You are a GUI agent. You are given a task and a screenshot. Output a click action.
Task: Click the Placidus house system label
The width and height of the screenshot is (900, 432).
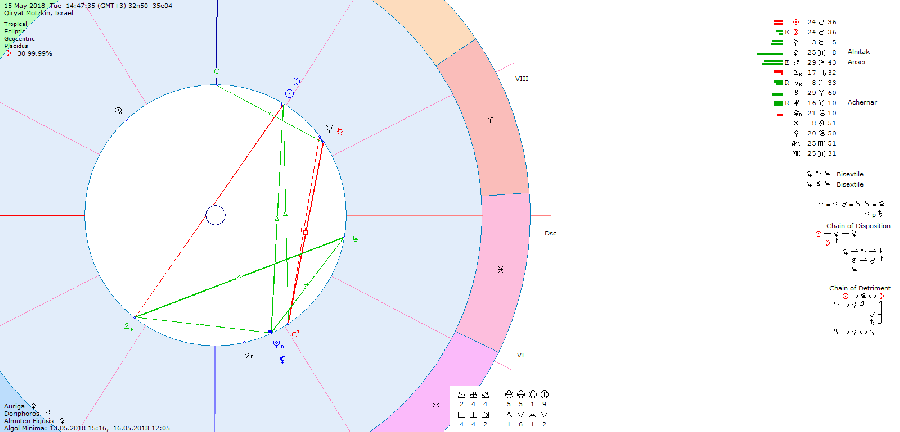click(x=15, y=46)
